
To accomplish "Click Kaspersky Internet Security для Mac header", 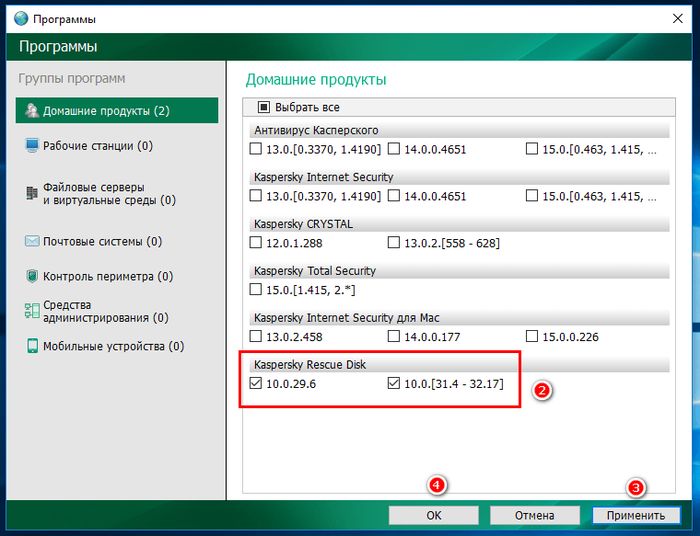I will [459, 318].
